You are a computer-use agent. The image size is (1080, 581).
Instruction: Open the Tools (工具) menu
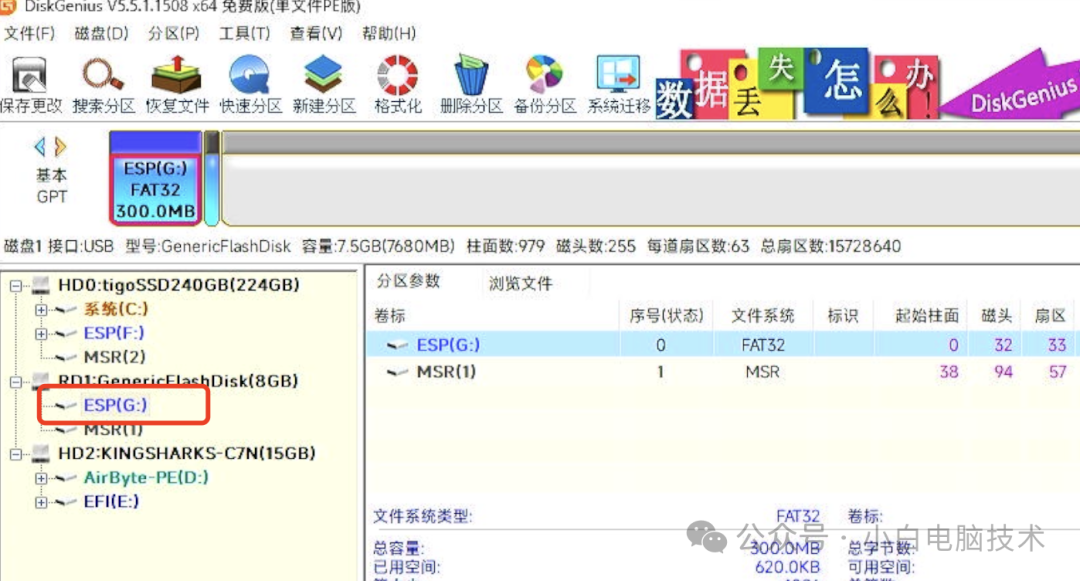pyautogui.click(x=245, y=34)
